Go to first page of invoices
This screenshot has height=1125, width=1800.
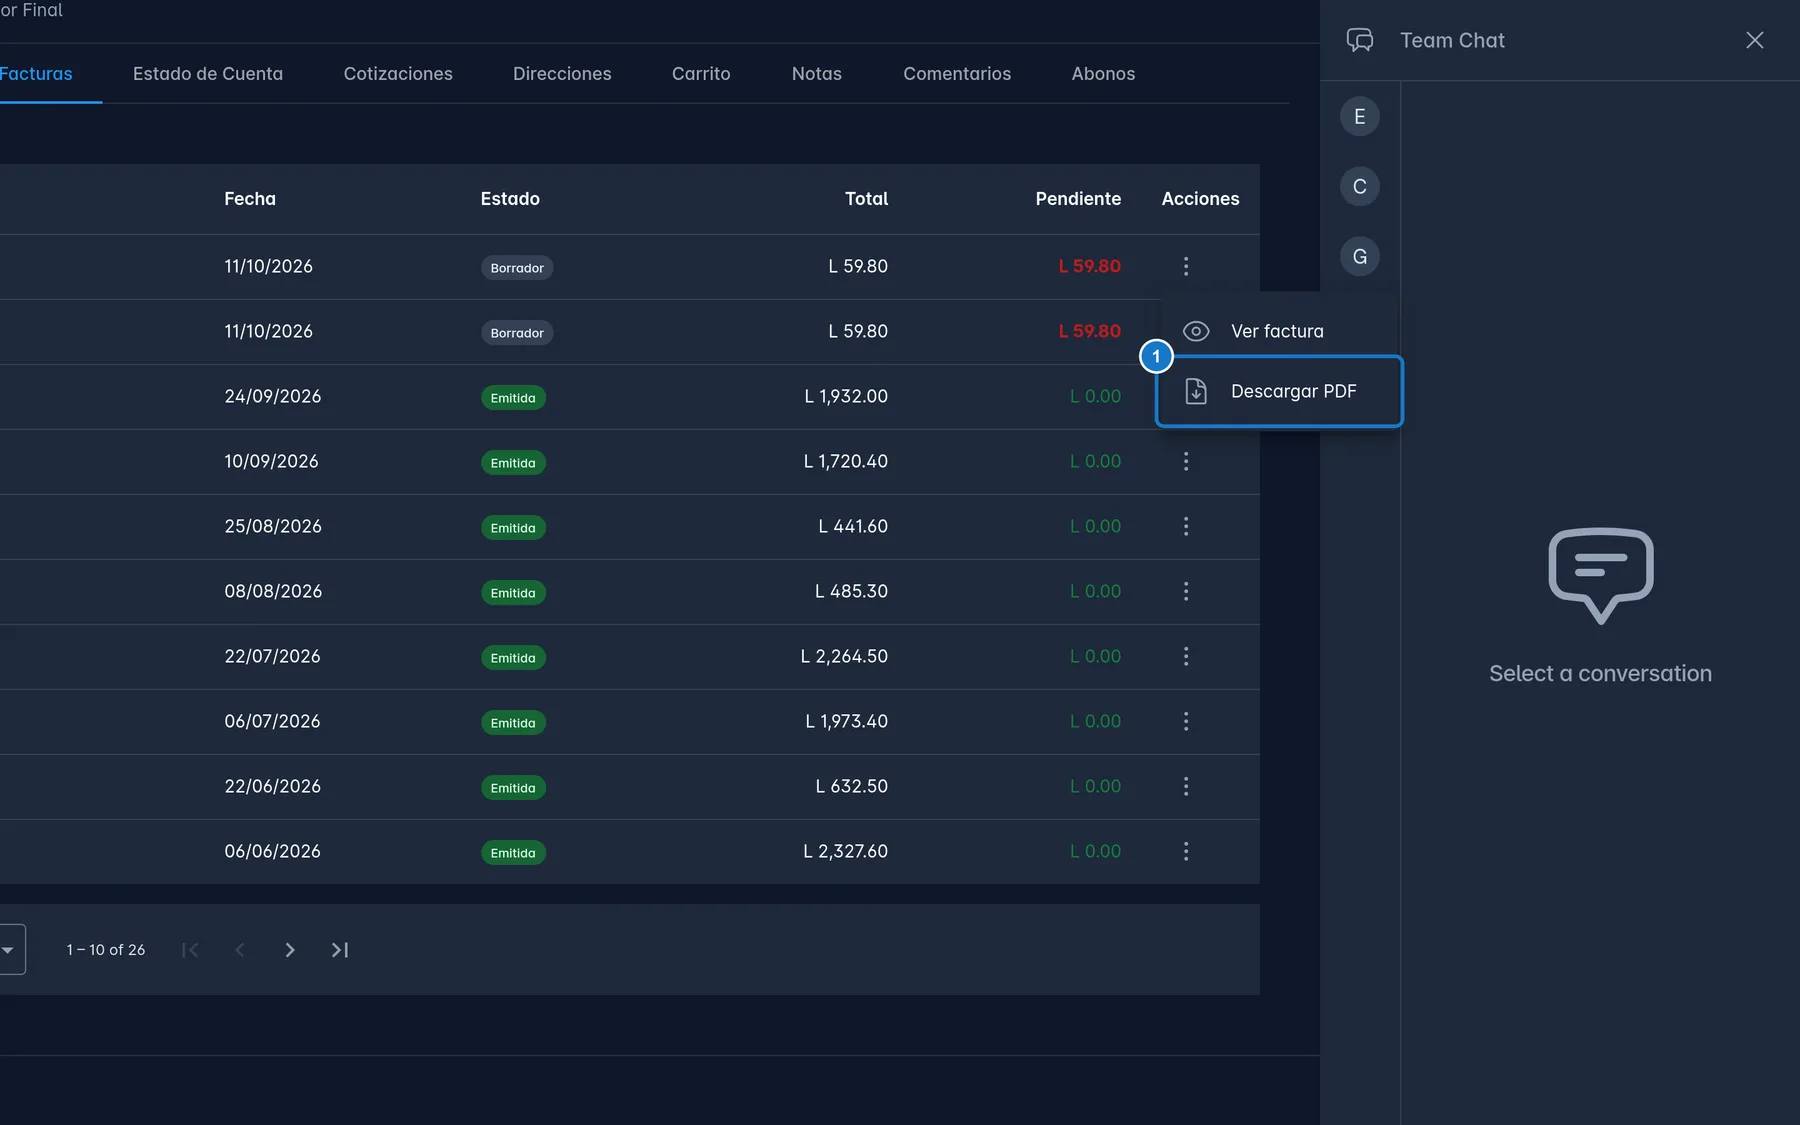click(x=190, y=950)
